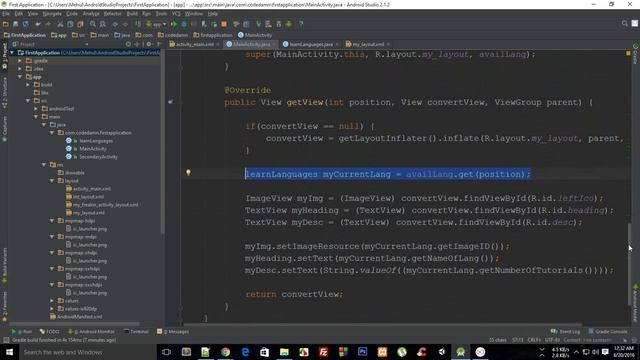640x360 pixels.
Task: Click the green Run app button
Action: (x=174, y=24)
